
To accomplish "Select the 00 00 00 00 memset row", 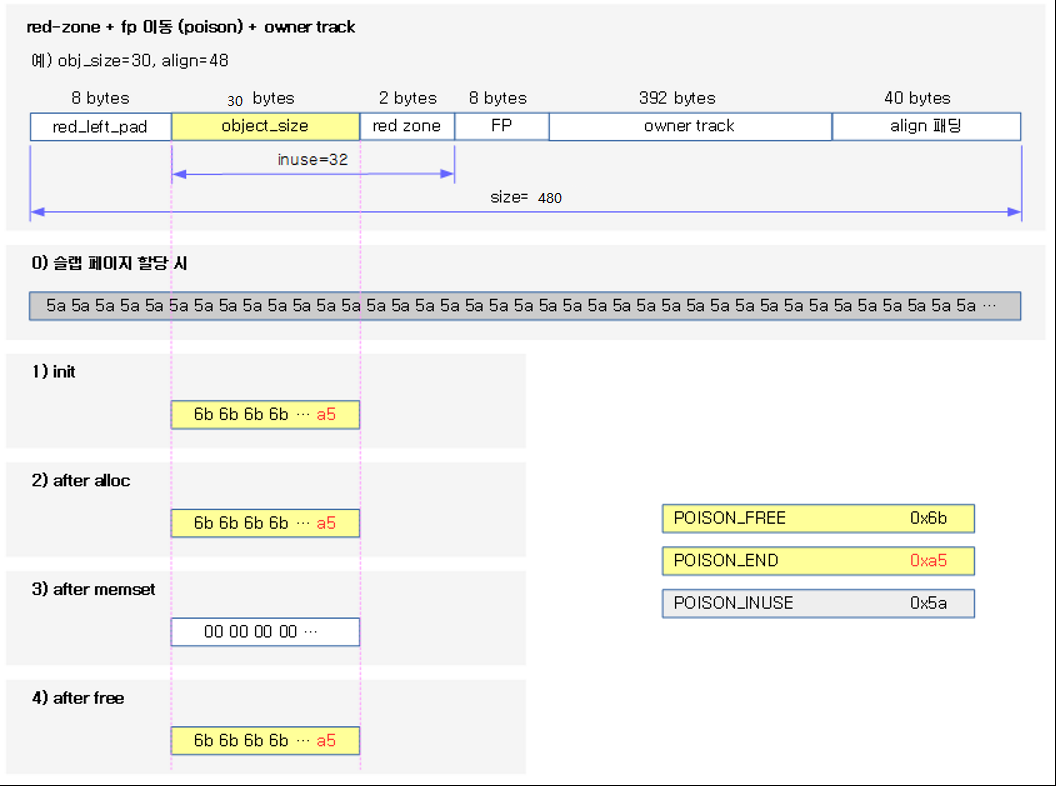I will [x=265, y=631].
